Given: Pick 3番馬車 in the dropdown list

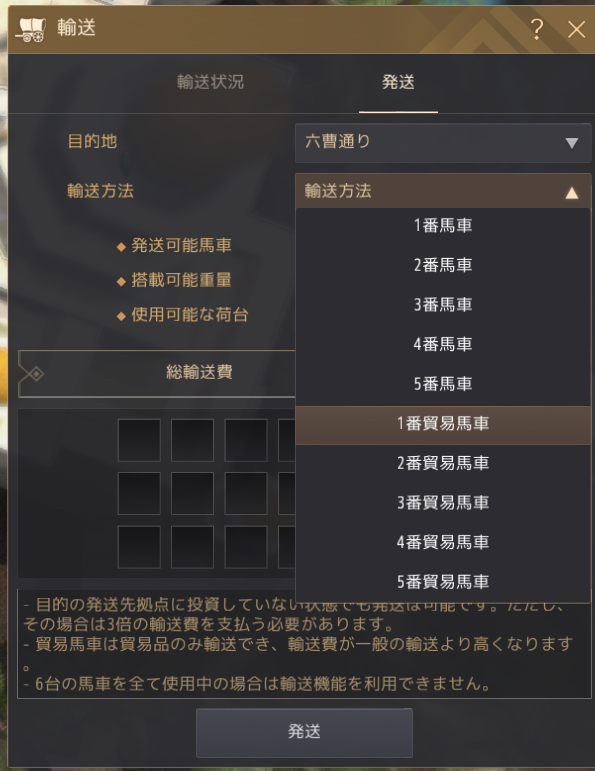Looking at the screenshot, I should point(443,305).
